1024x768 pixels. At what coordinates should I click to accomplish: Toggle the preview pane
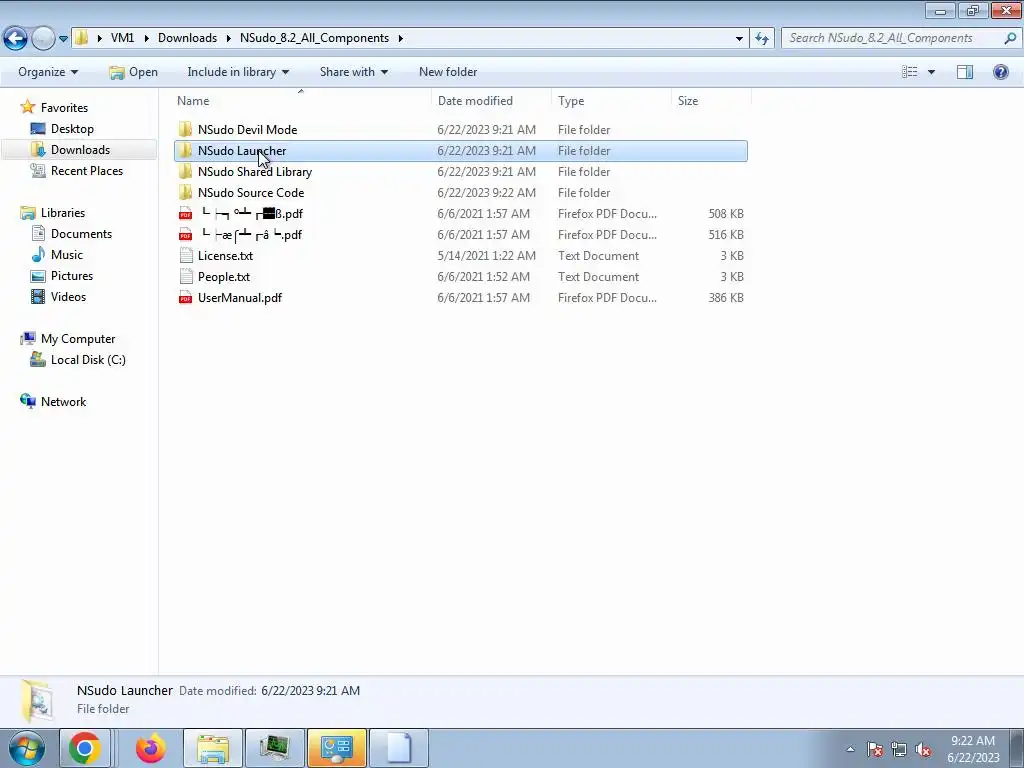[x=965, y=72]
